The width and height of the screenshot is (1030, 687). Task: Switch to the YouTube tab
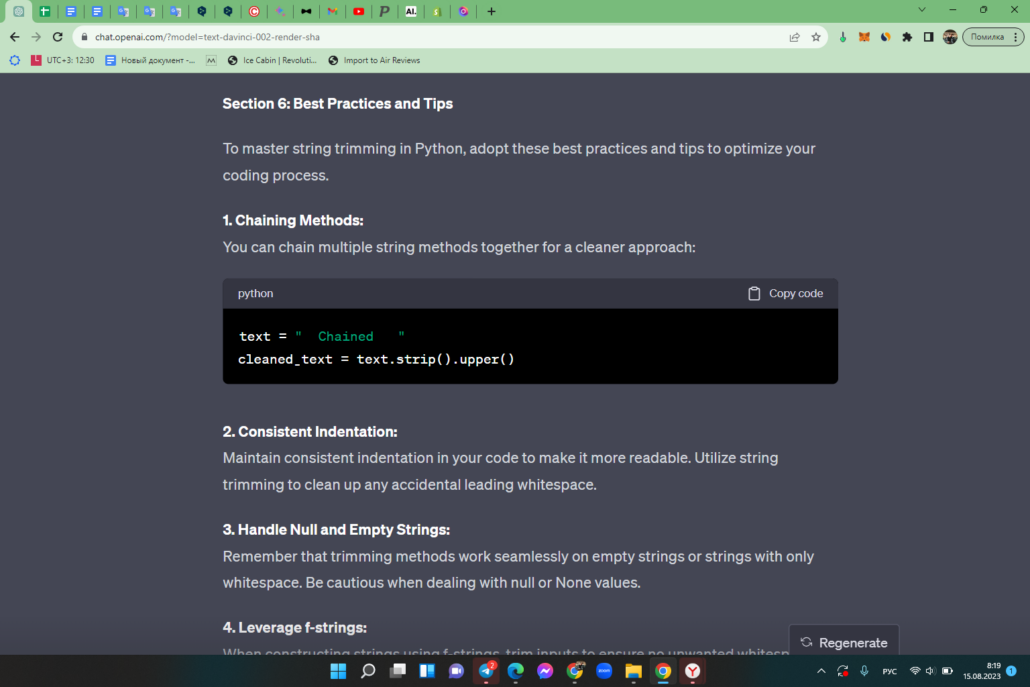click(359, 11)
